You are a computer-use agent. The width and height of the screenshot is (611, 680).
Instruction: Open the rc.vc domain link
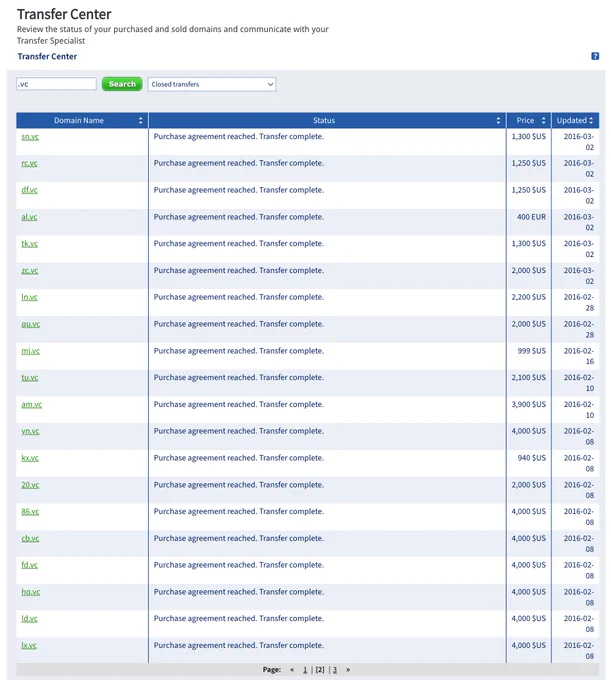point(29,163)
